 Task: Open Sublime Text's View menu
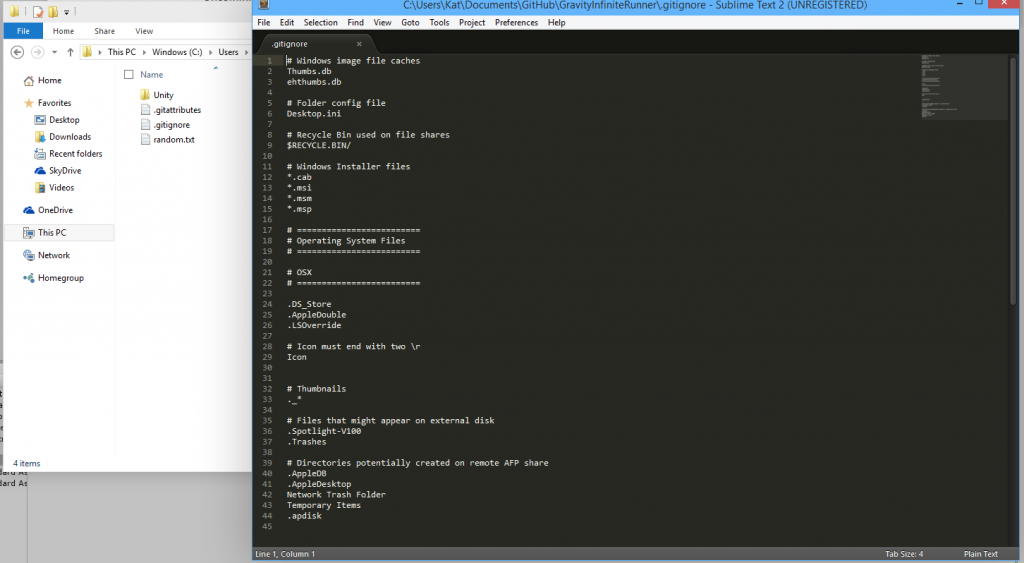pos(382,22)
